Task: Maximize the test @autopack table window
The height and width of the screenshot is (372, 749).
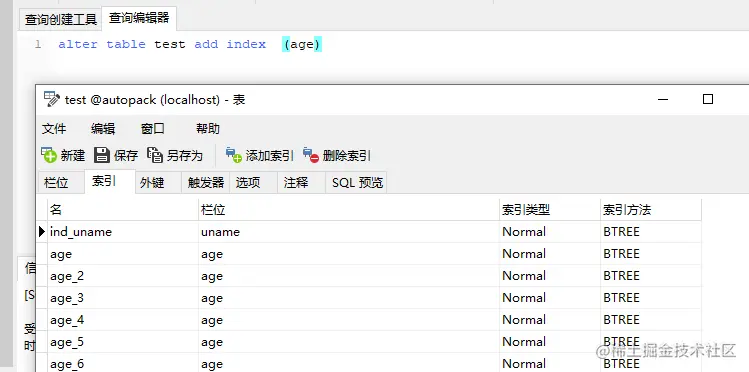Action: pos(708,99)
